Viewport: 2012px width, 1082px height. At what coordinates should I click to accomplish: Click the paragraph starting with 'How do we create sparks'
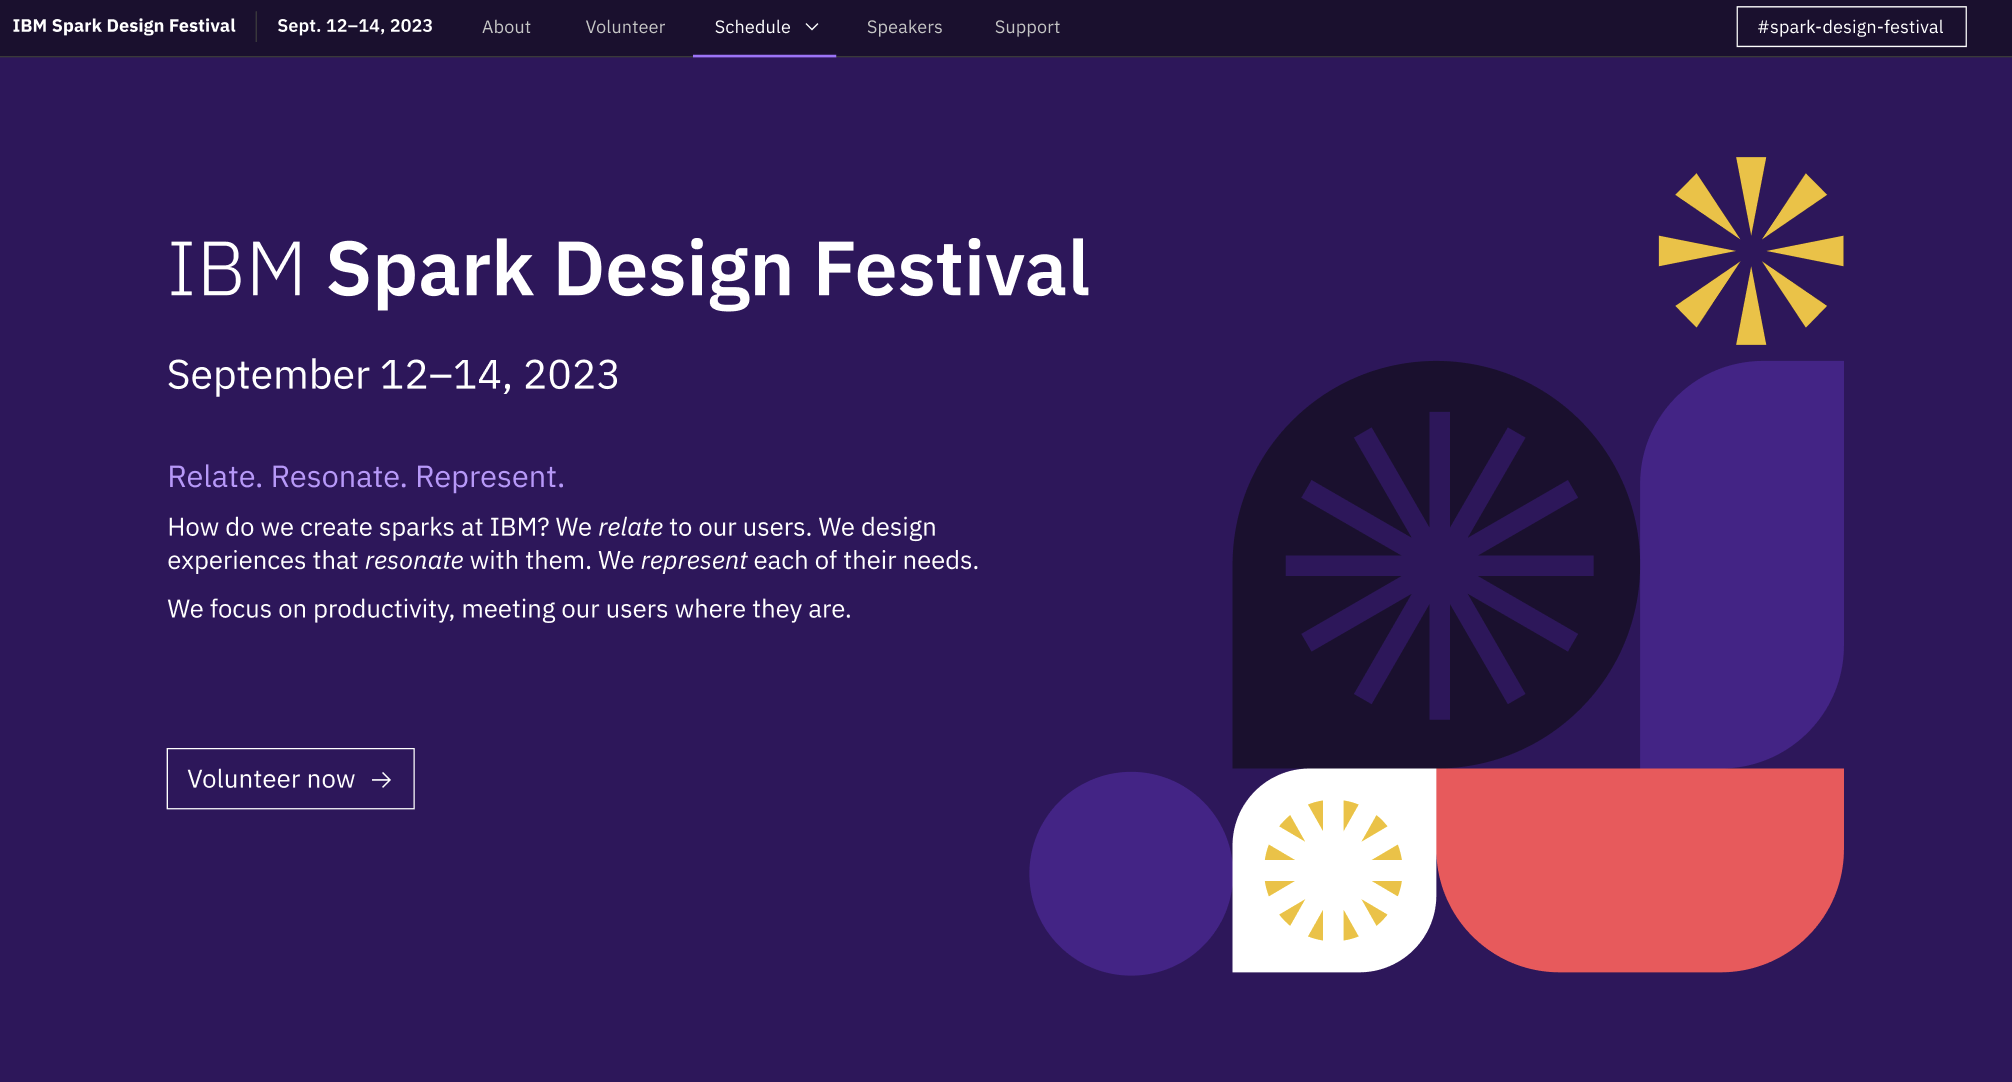pyautogui.click(x=573, y=544)
